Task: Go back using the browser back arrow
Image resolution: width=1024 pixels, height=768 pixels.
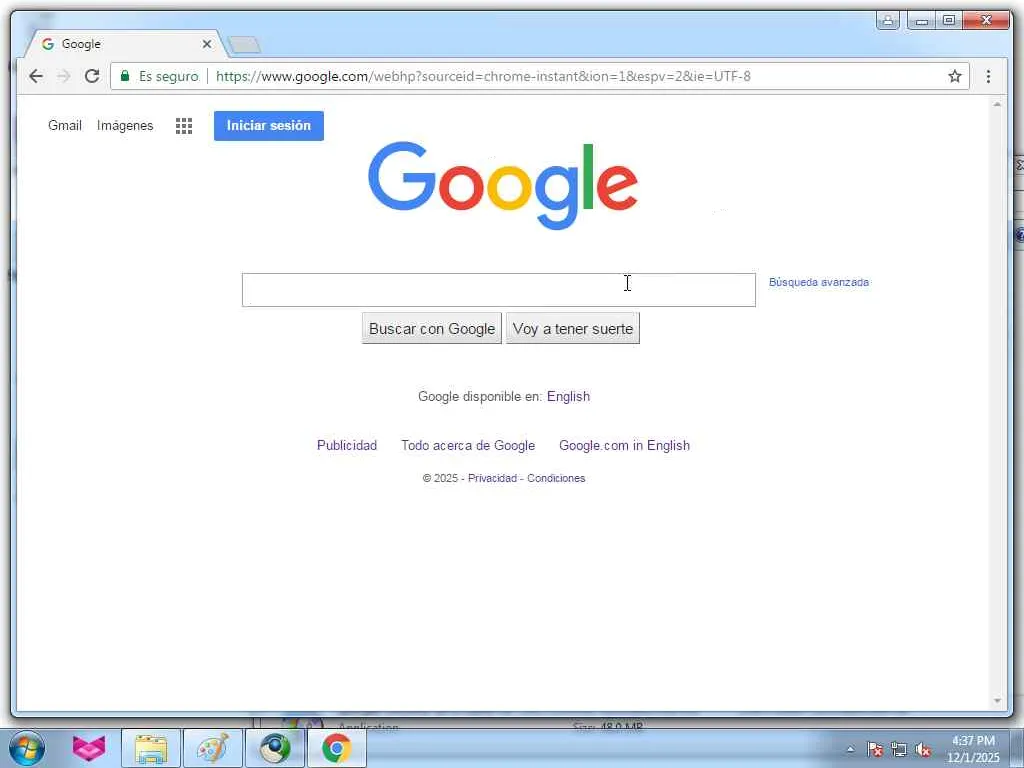Action: [x=36, y=76]
